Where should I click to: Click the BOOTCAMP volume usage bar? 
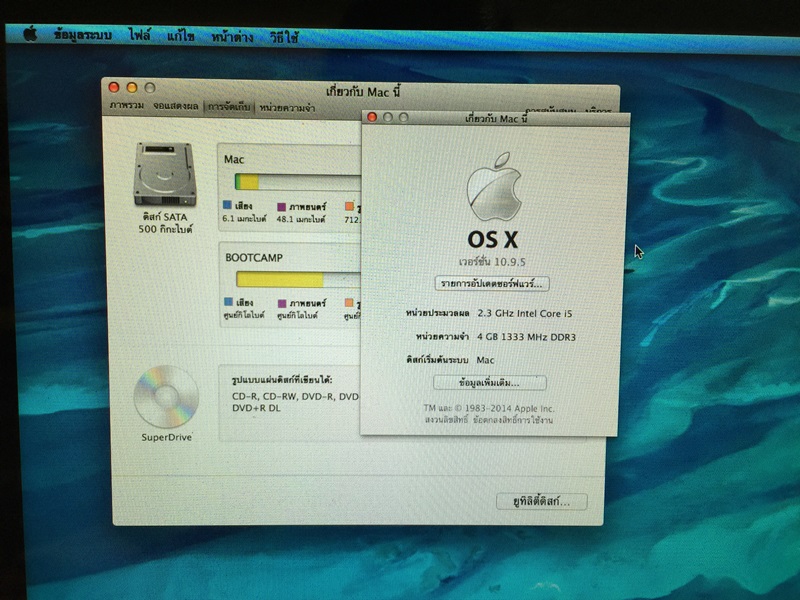(298, 280)
